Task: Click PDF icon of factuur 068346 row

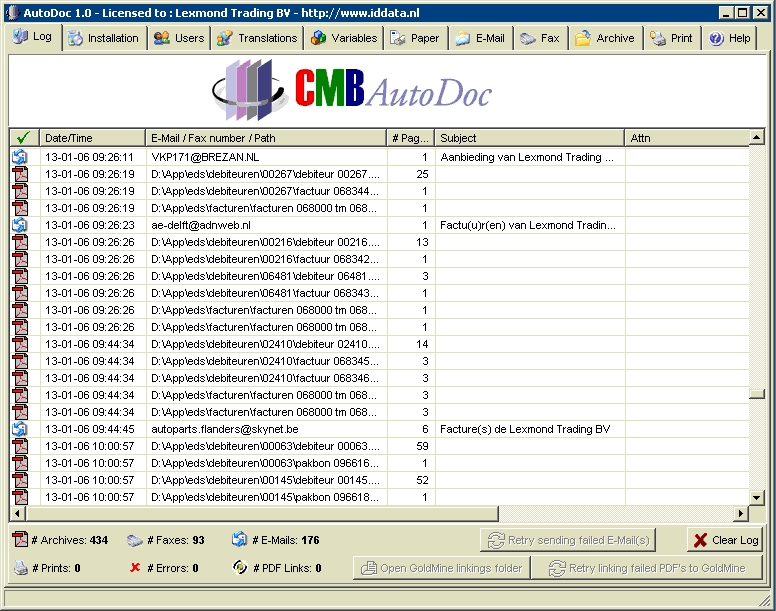Action: click(20, 378)
